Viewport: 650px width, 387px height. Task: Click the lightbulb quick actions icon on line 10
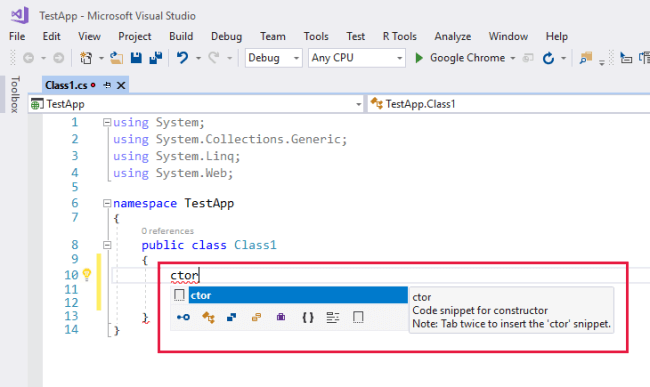(87, 274)
